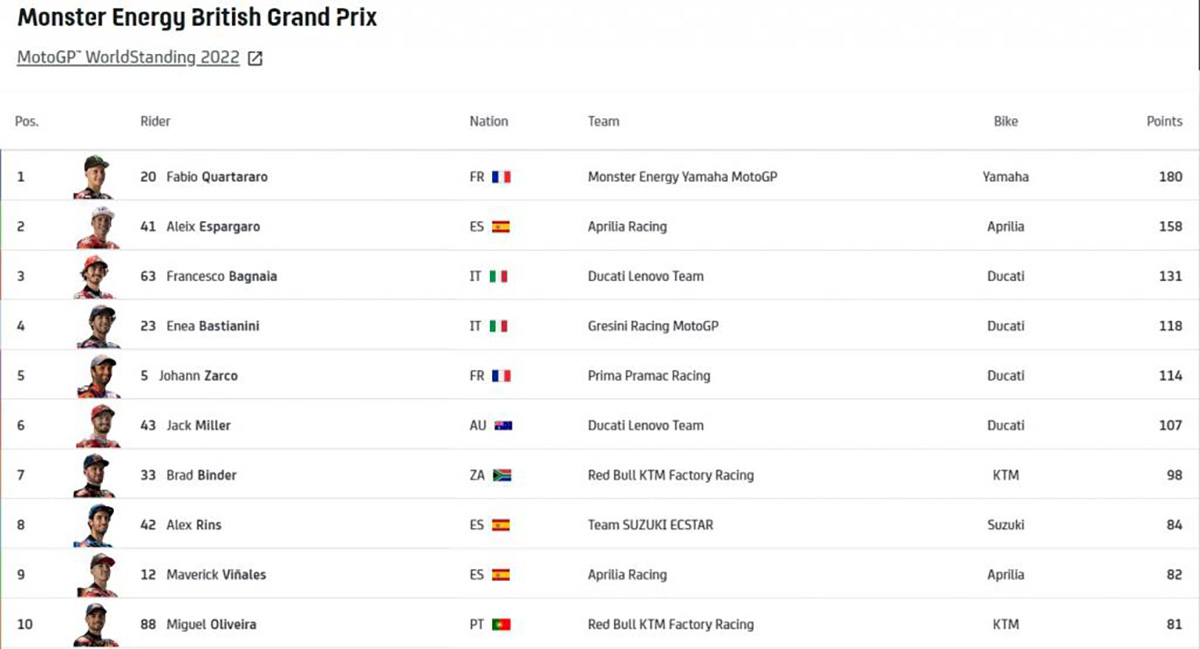Open the MotoGP WorldStanding 2022 link

click(128, 58)
